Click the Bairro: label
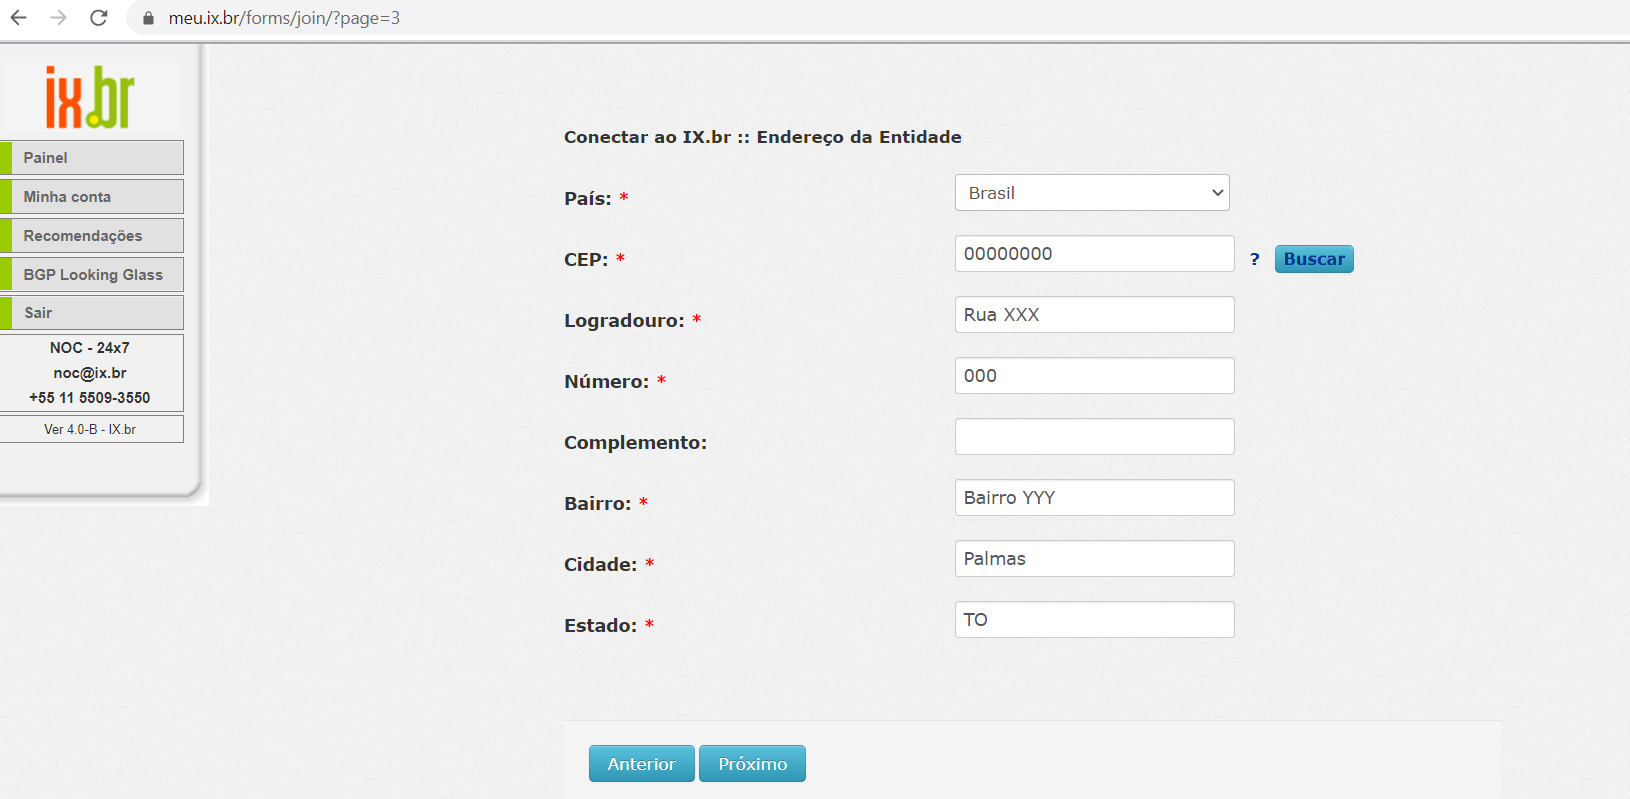 (x=598, y=504)
